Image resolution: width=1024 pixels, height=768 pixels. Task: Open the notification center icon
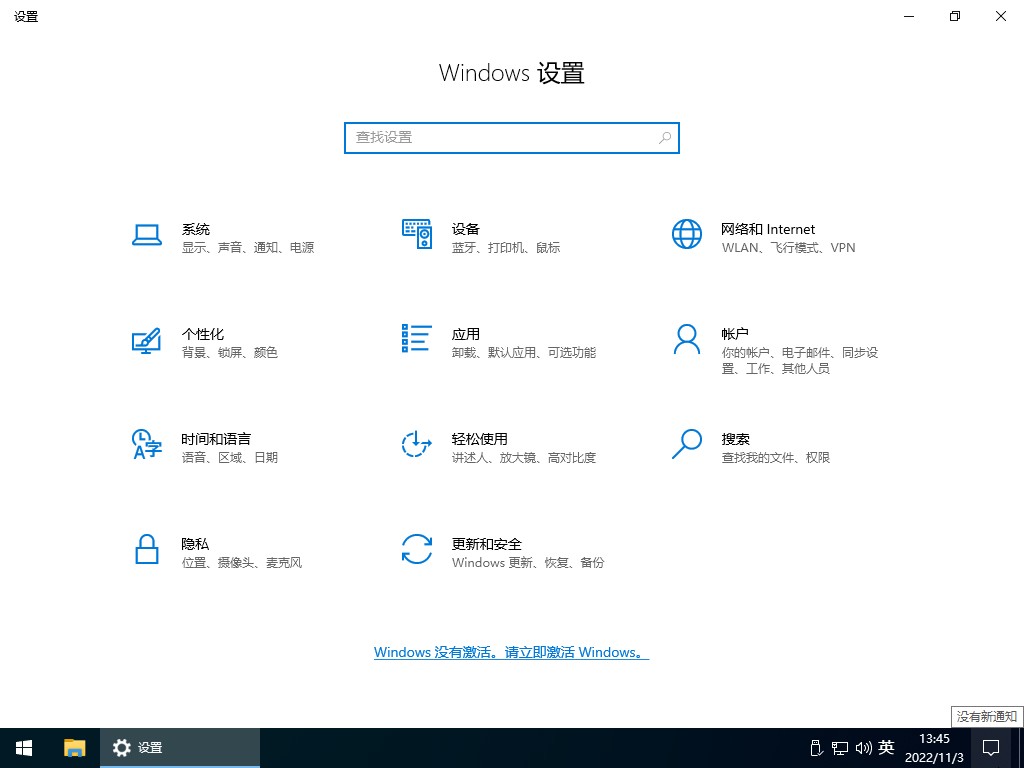coord(991,747)
